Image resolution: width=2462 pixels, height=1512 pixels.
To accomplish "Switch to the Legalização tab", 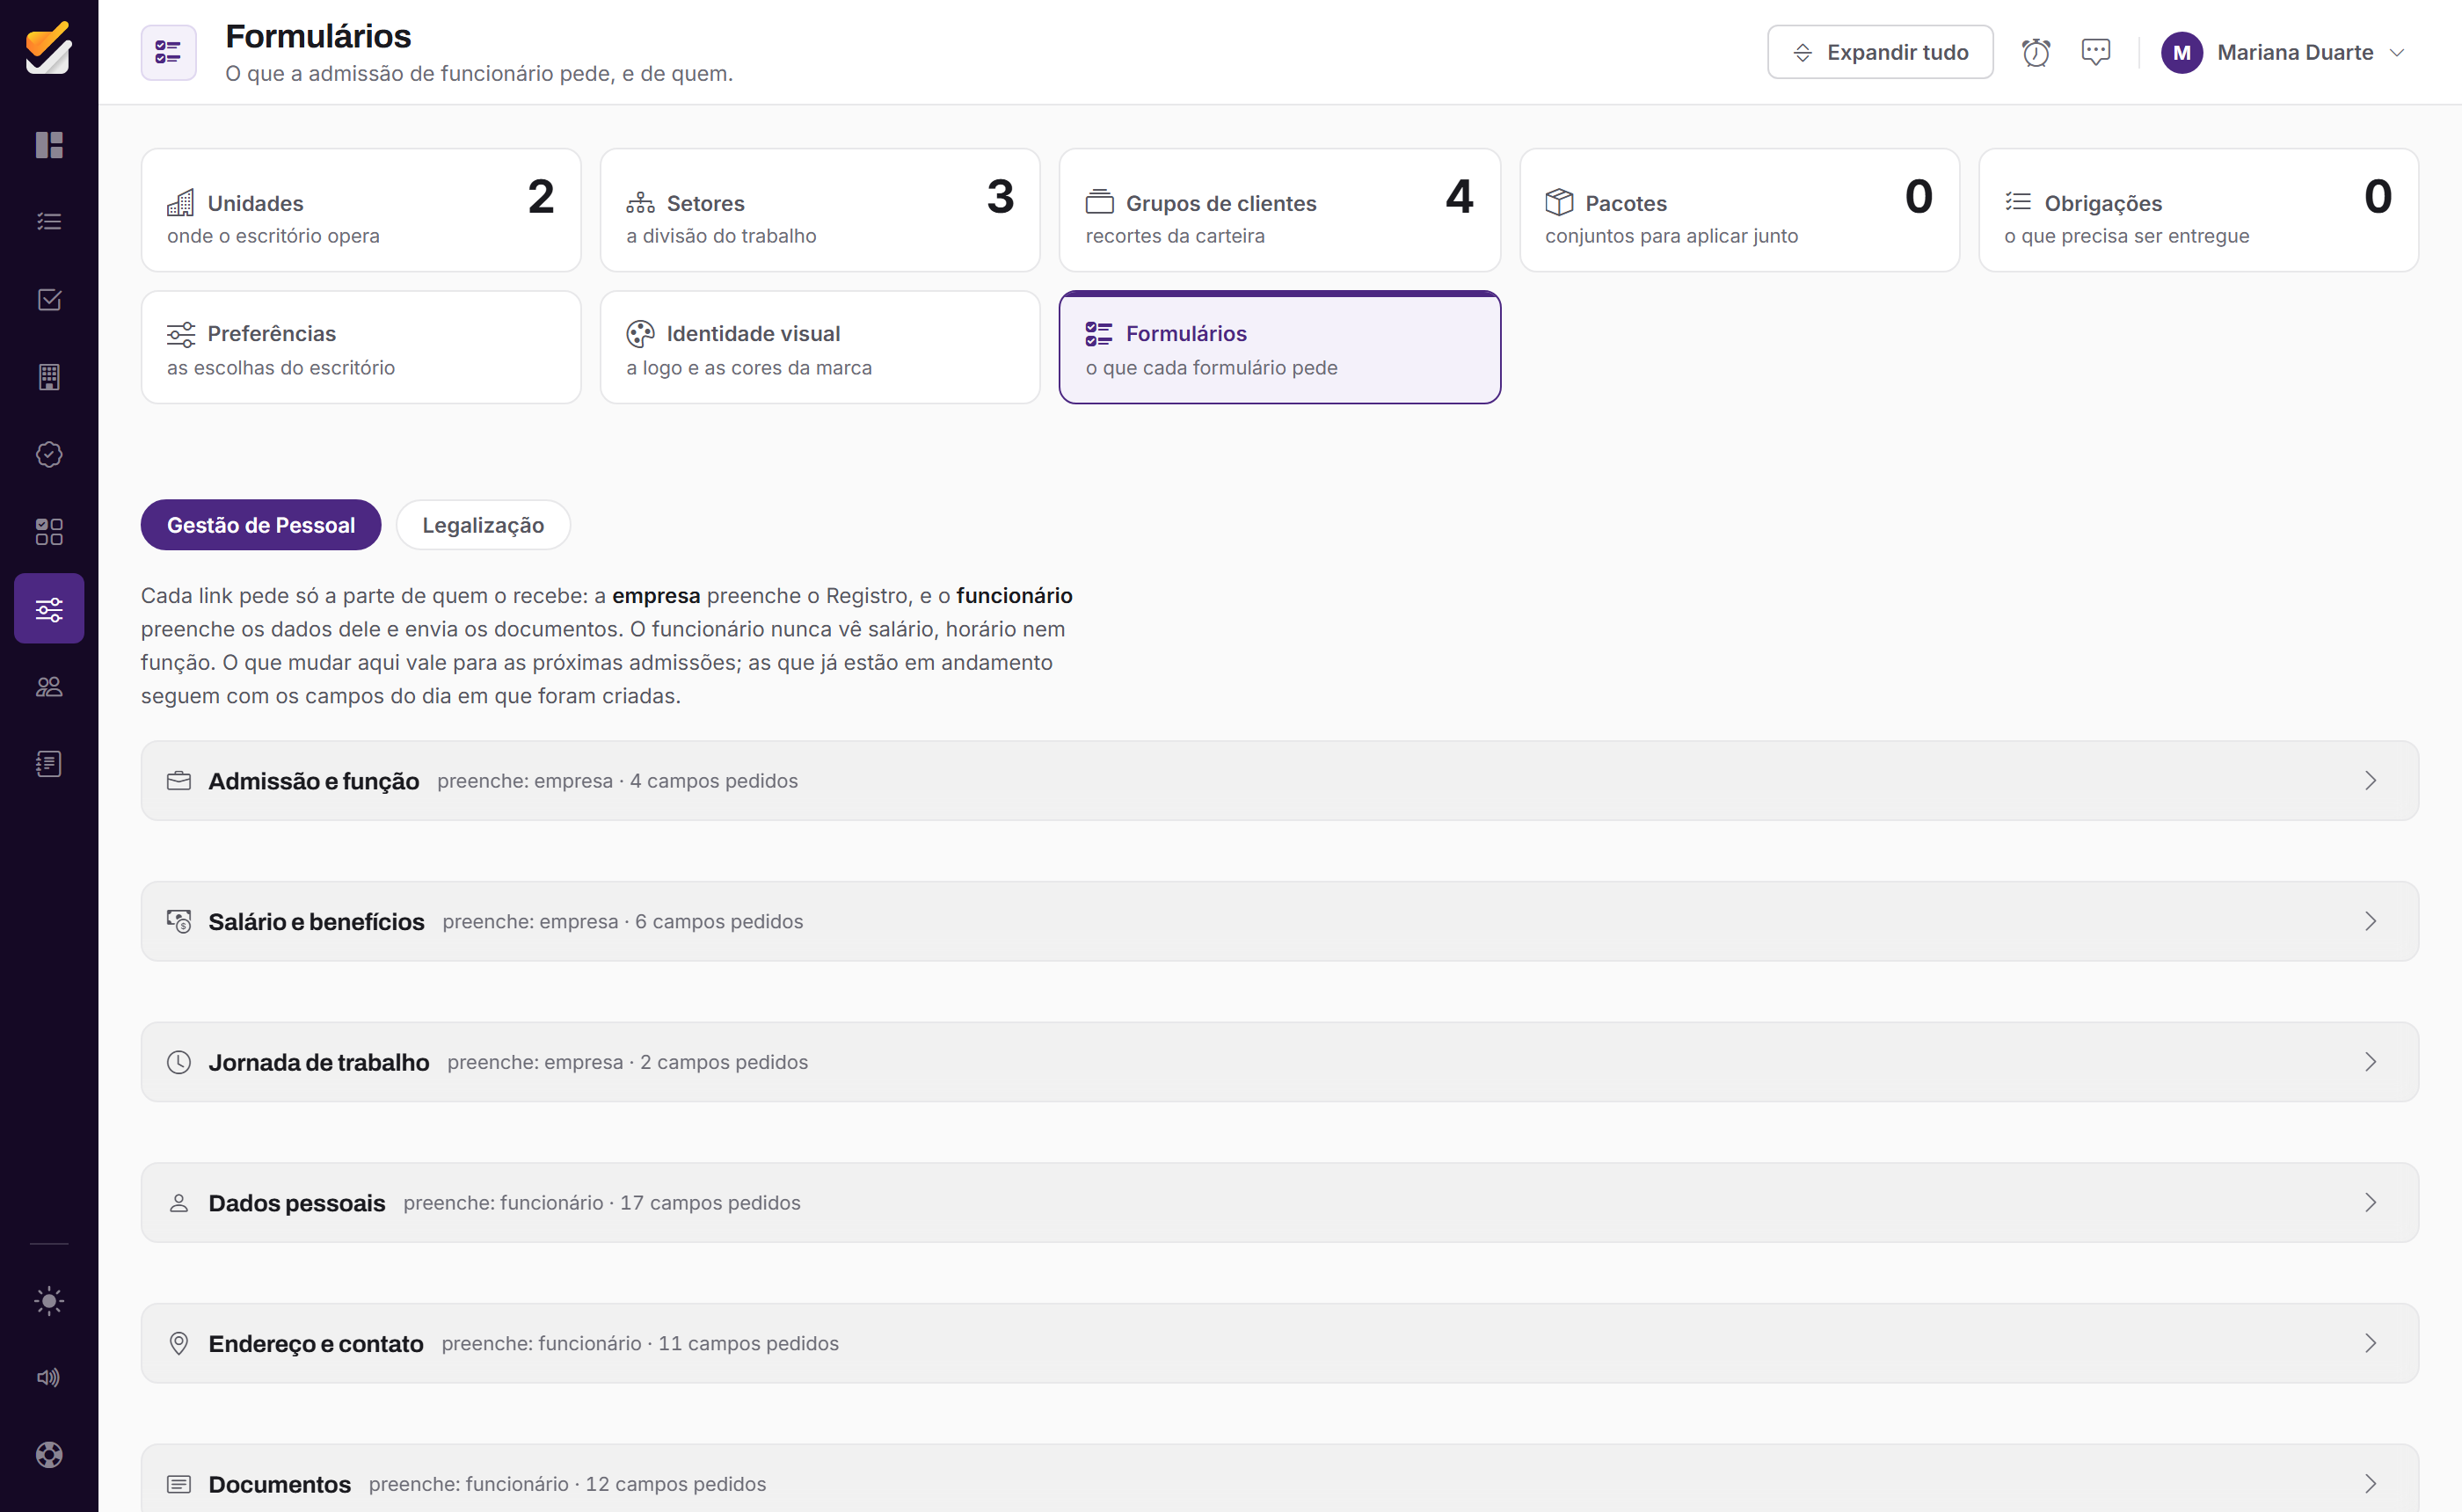I will [483, 525].
